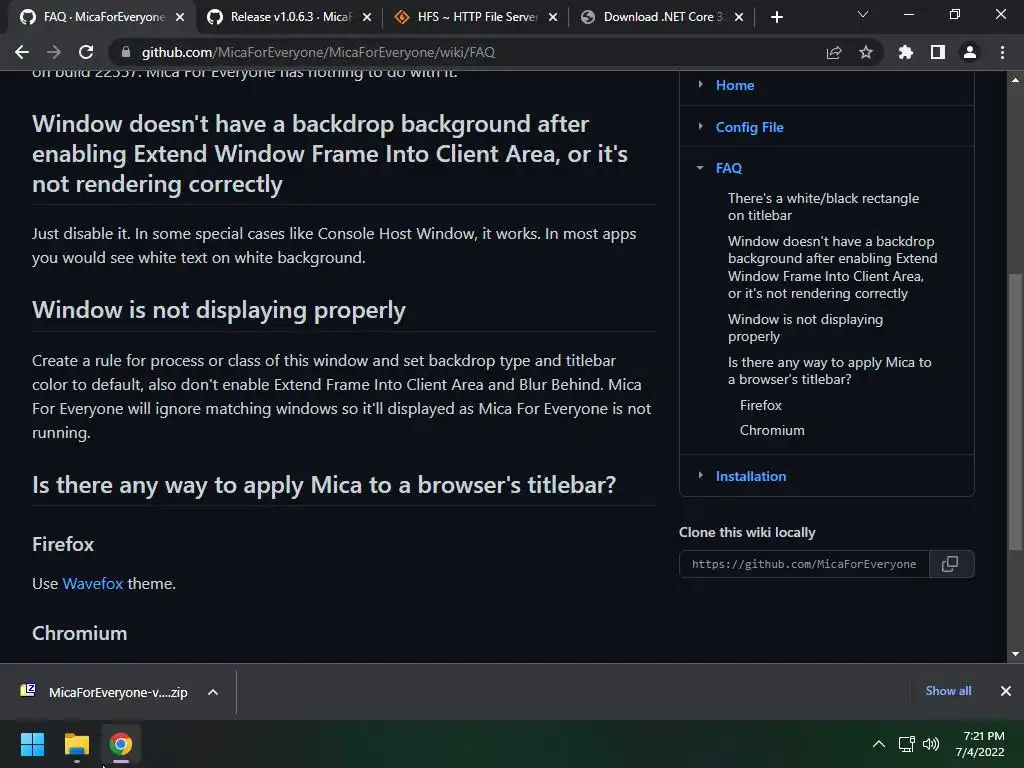Click the browser forward arrow
The image size is (1024, 768).
point(54,52)
